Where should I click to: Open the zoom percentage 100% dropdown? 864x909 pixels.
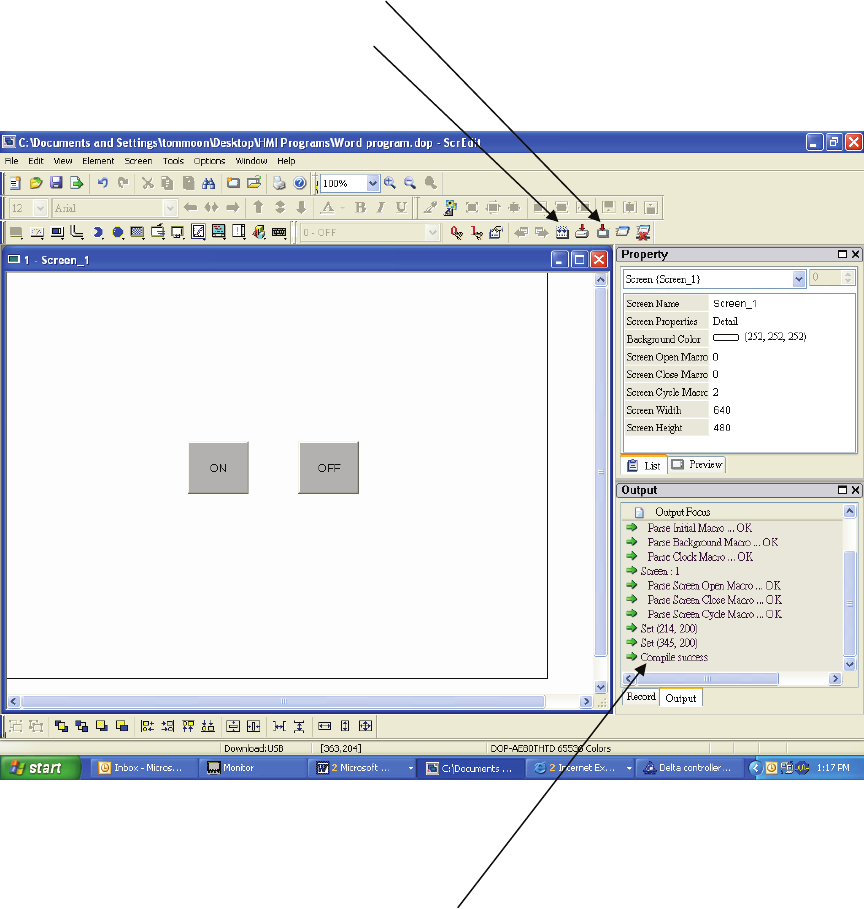[373, 184]
